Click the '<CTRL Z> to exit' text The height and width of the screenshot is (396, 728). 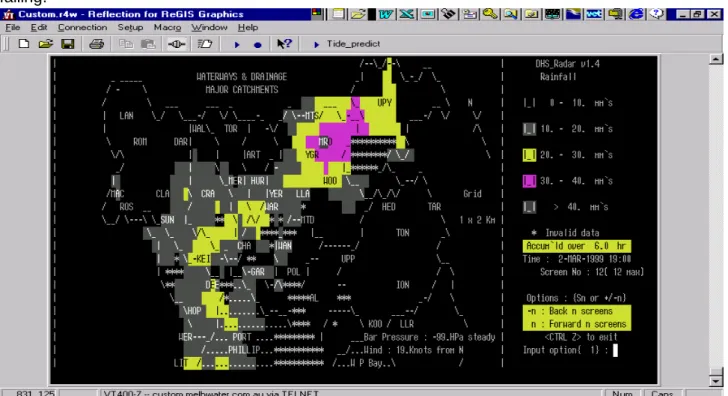point(581,337)
